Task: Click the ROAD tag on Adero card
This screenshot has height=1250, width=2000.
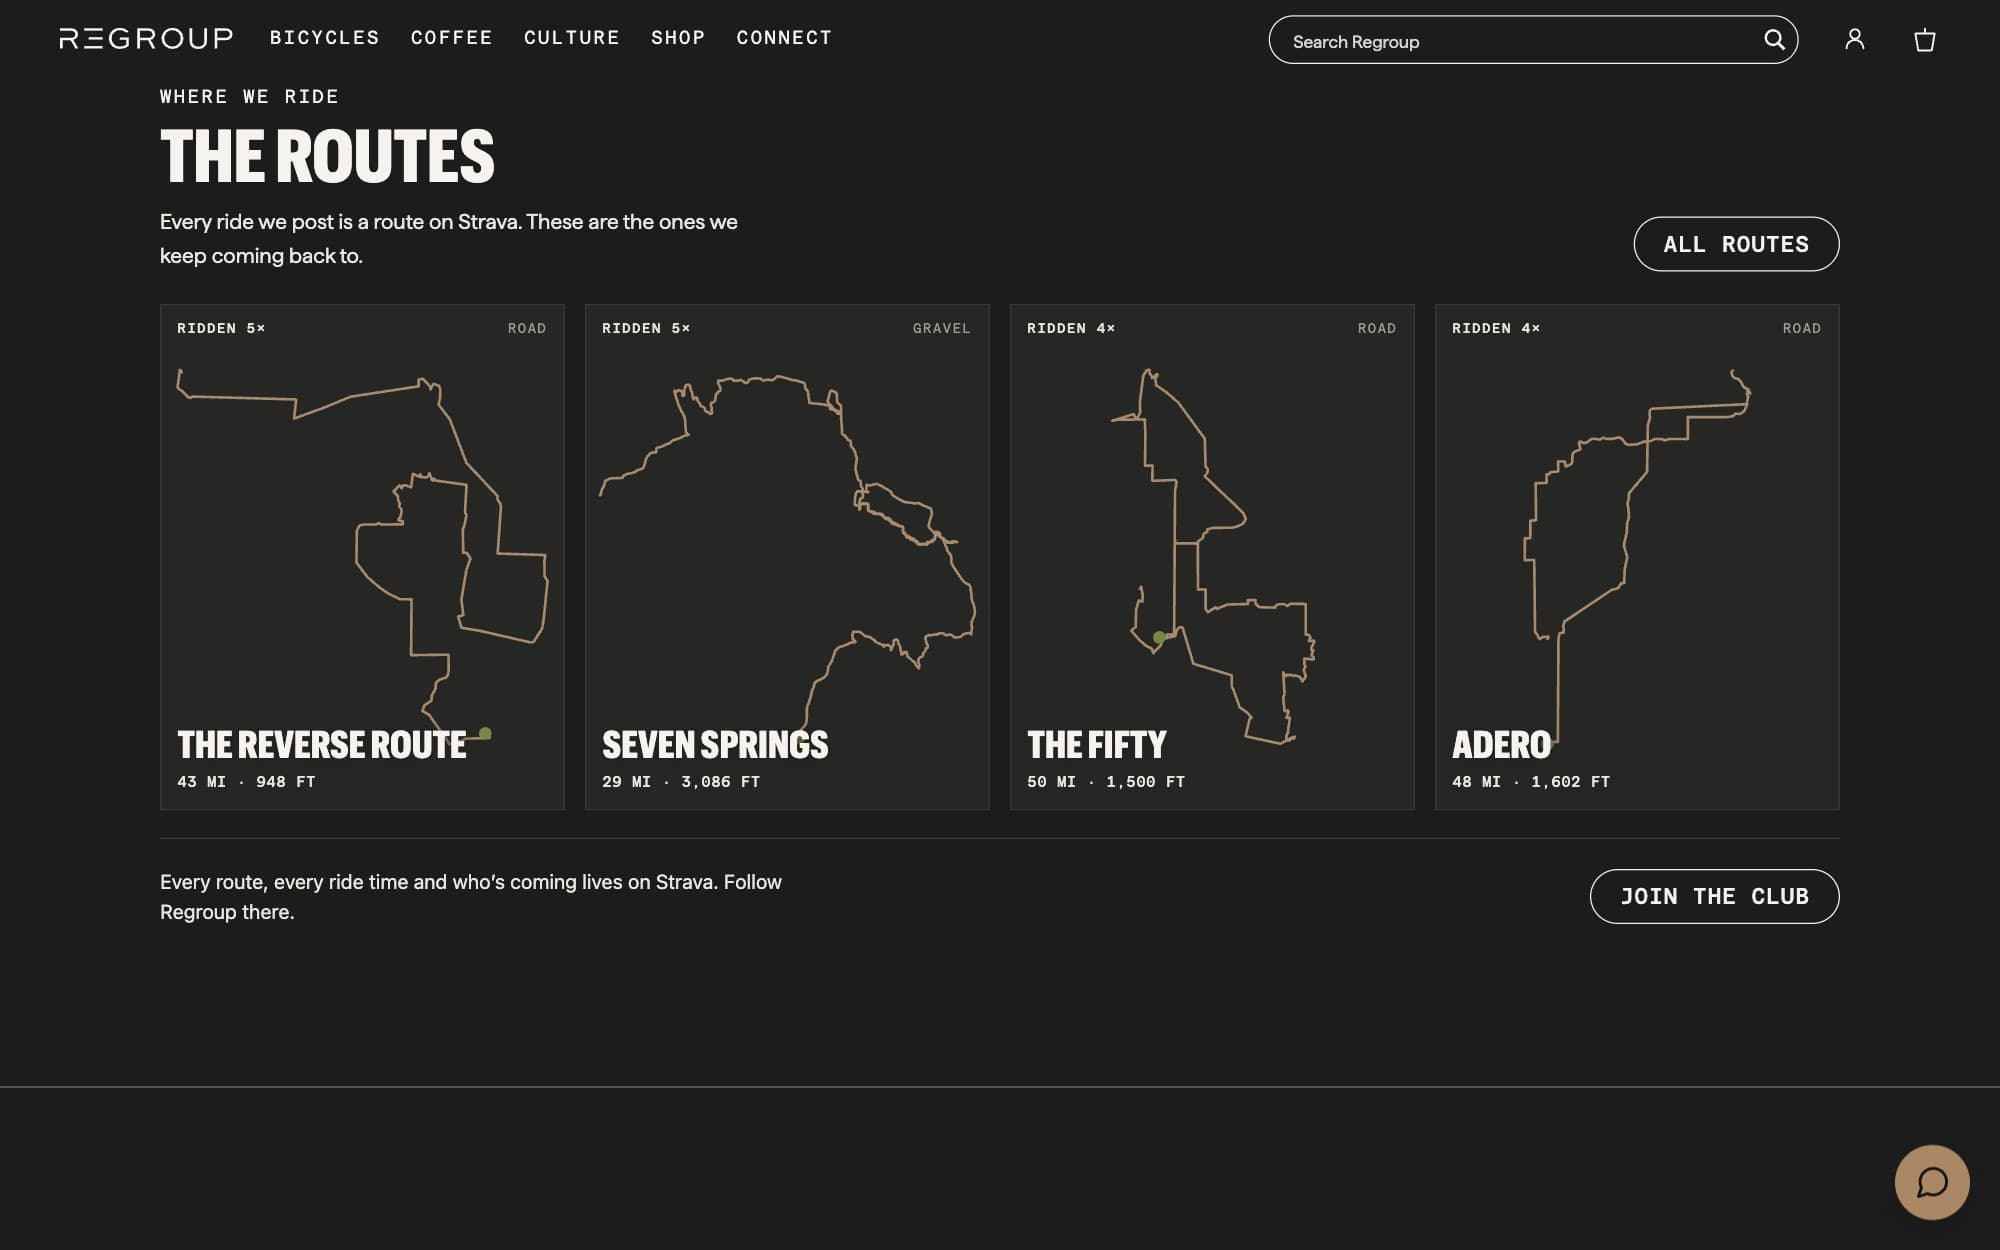Action: point(1801,328)
